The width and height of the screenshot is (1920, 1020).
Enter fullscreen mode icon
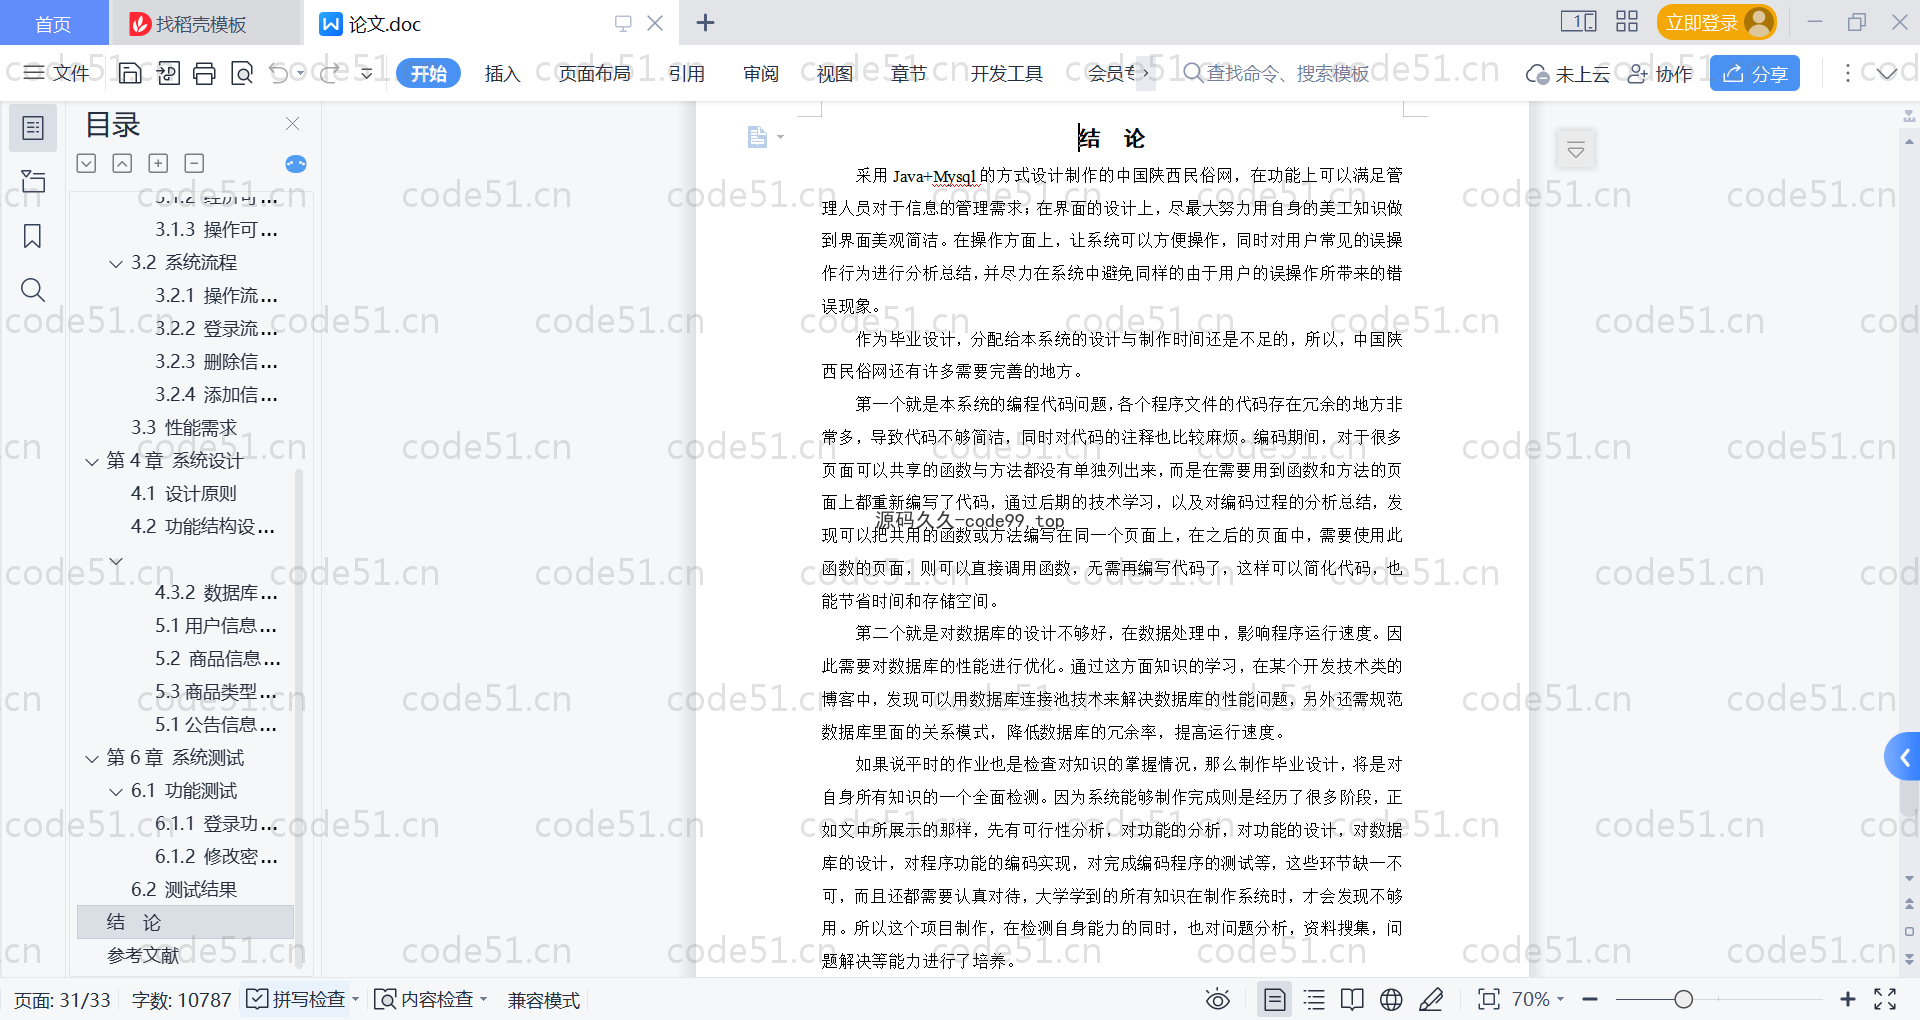pyautogui.click(x=1885, y=999)
